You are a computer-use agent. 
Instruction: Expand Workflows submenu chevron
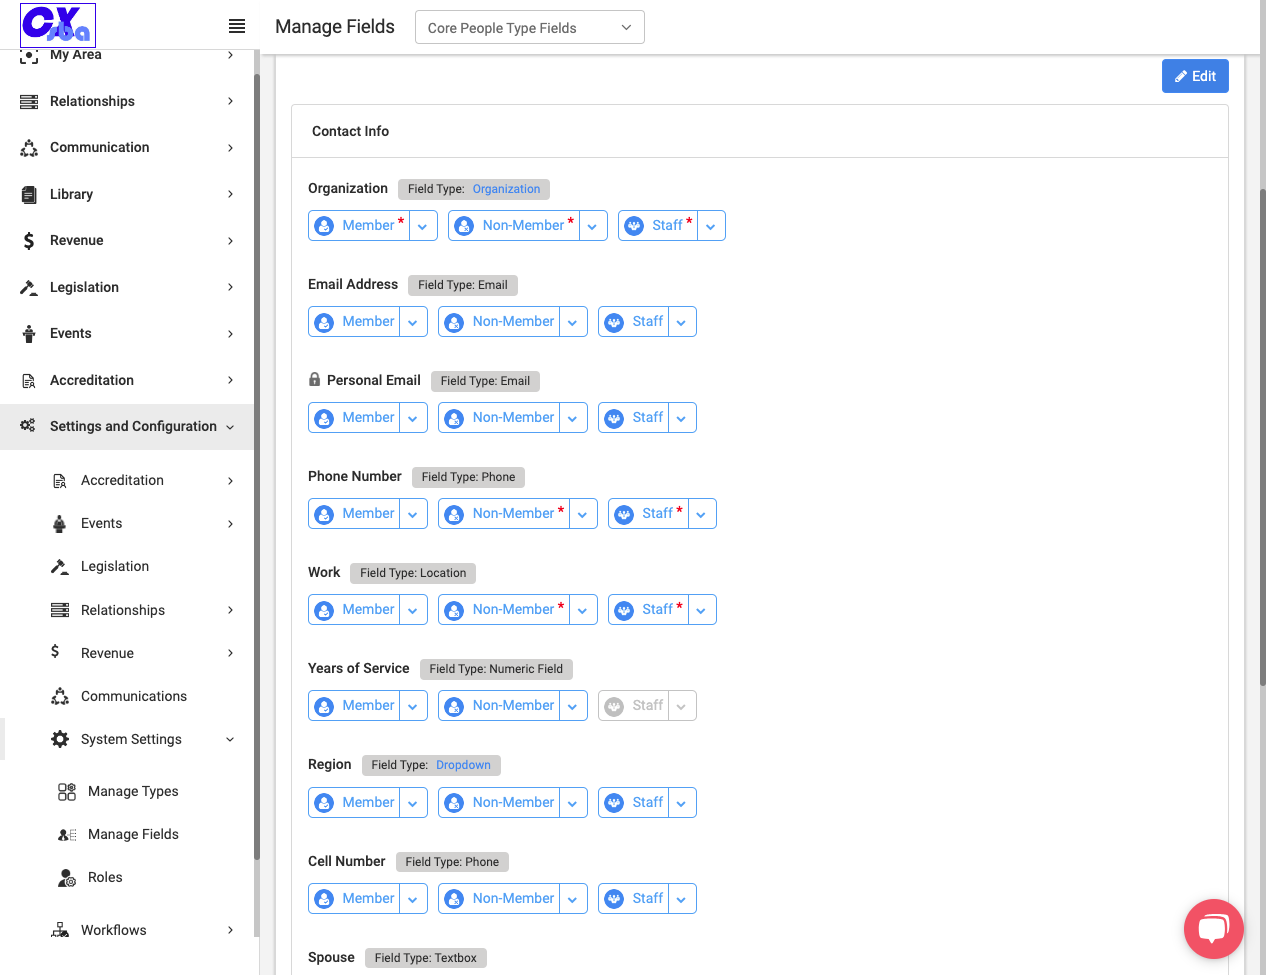point(230,930)
